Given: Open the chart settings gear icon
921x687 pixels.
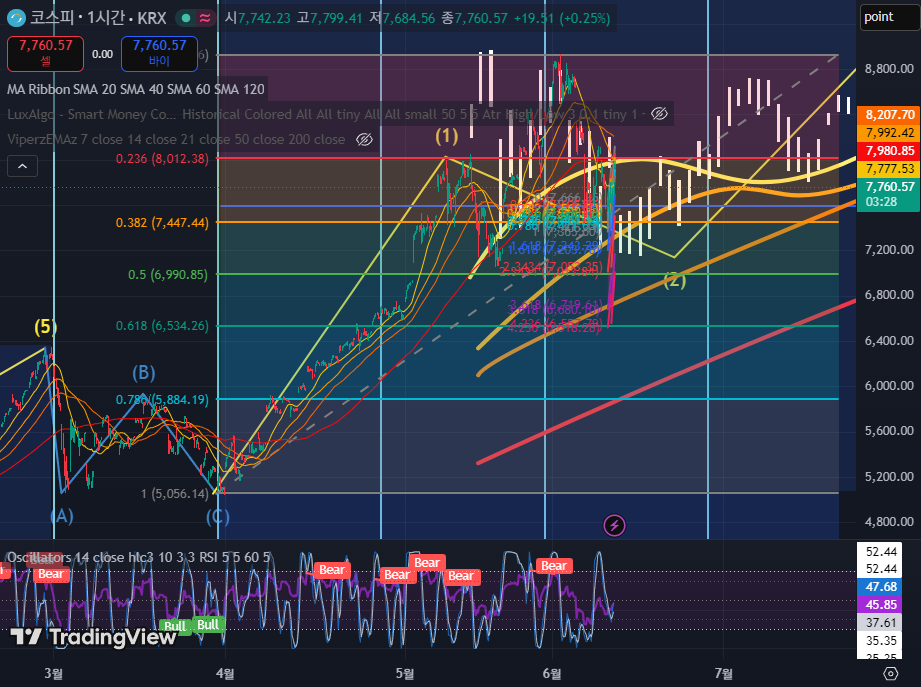Looking at the screenshot, I should click(x=890, y=673).
